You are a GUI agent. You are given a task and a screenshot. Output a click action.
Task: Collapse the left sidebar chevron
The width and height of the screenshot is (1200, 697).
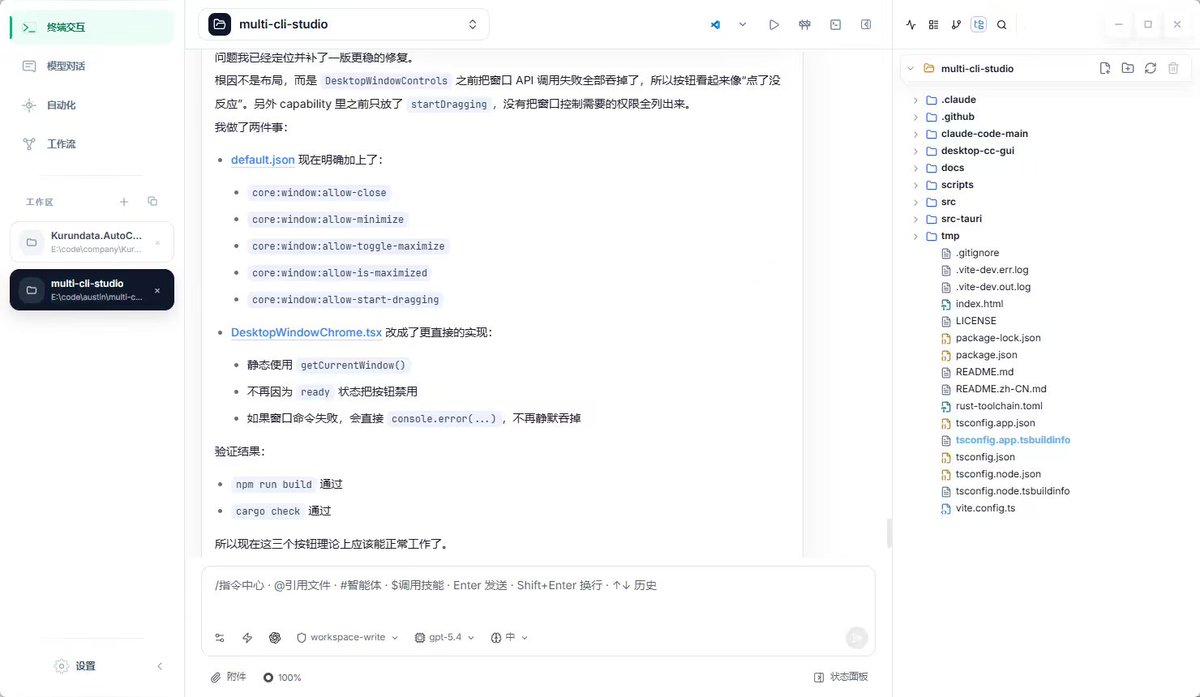click(x=160, y=666)
